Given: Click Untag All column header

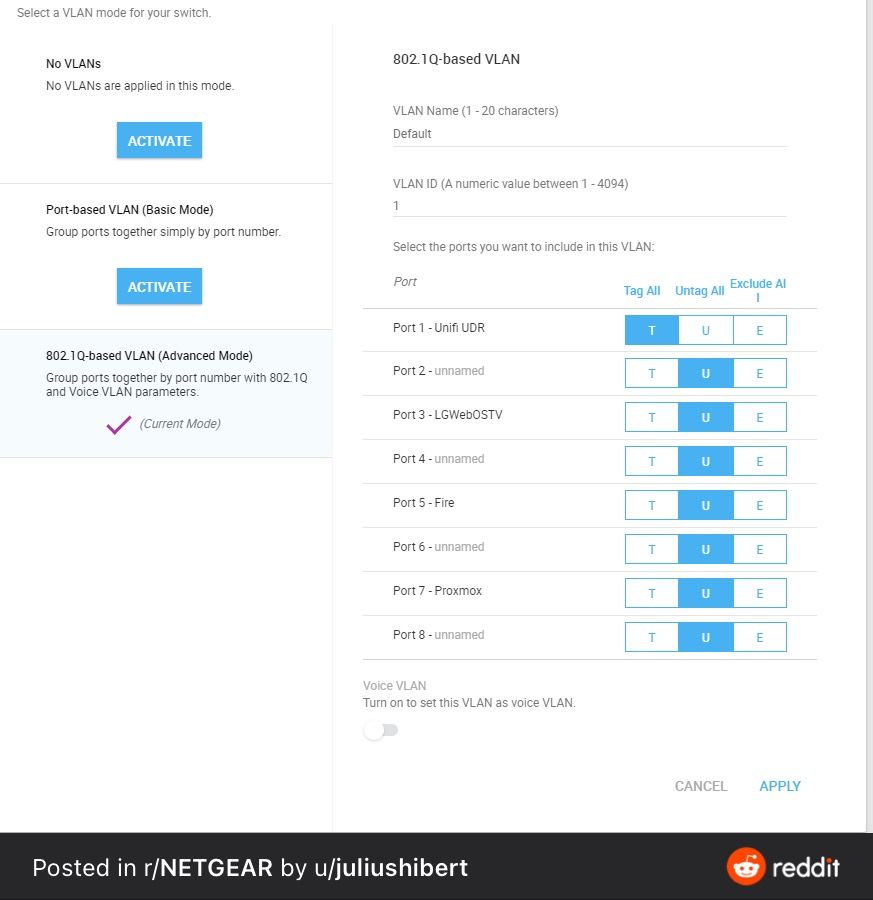Looking at the screenshot, I should click(x=700, y=291).
